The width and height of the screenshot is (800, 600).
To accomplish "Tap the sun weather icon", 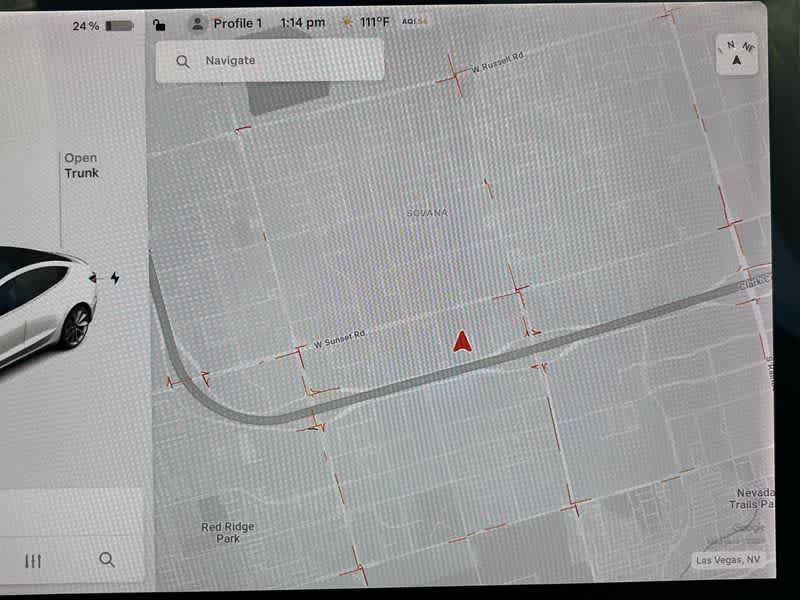I will click(347, 22).
